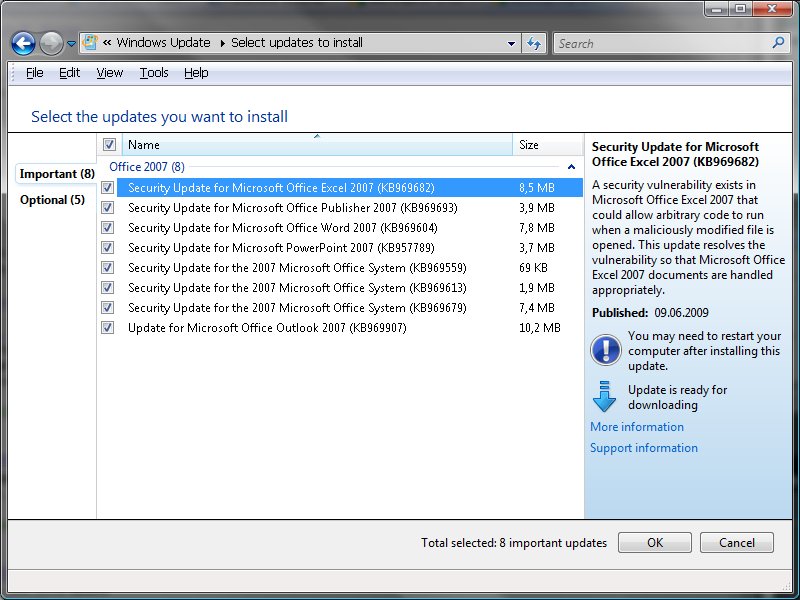Open the More information link
This screenshot has height=600, width=800.
(x=637, y=427)
